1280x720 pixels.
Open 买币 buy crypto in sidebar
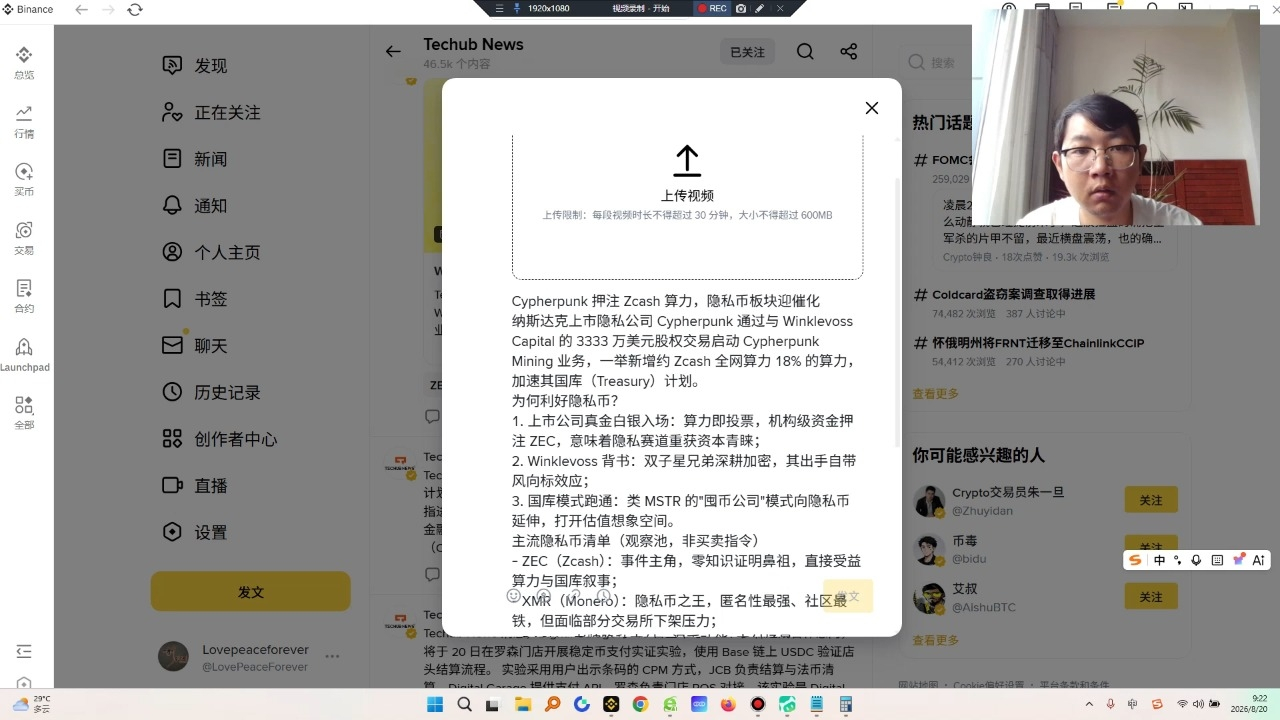click(24, 179)
